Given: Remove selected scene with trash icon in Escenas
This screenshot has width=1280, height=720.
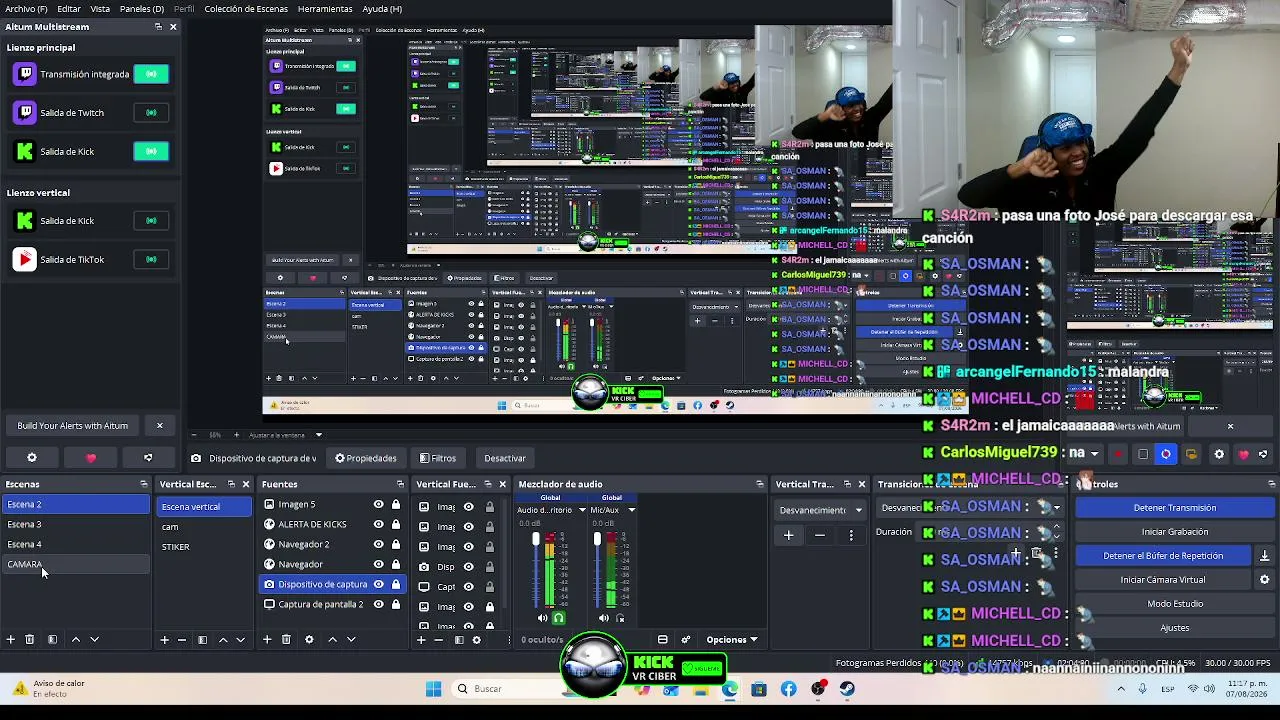Looking at the screenshot, I should (x=30, y=639).
